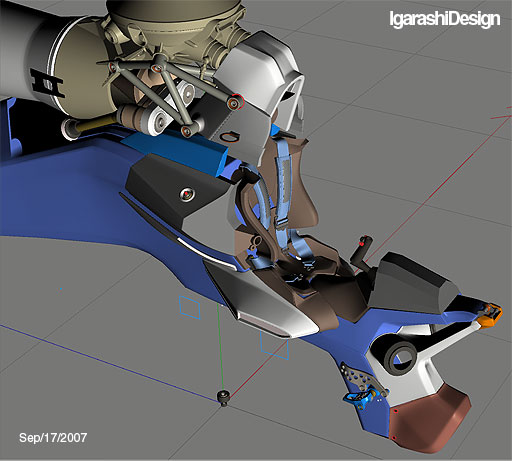Click the IgarashiDesign watermark text

tap(445, 19)
